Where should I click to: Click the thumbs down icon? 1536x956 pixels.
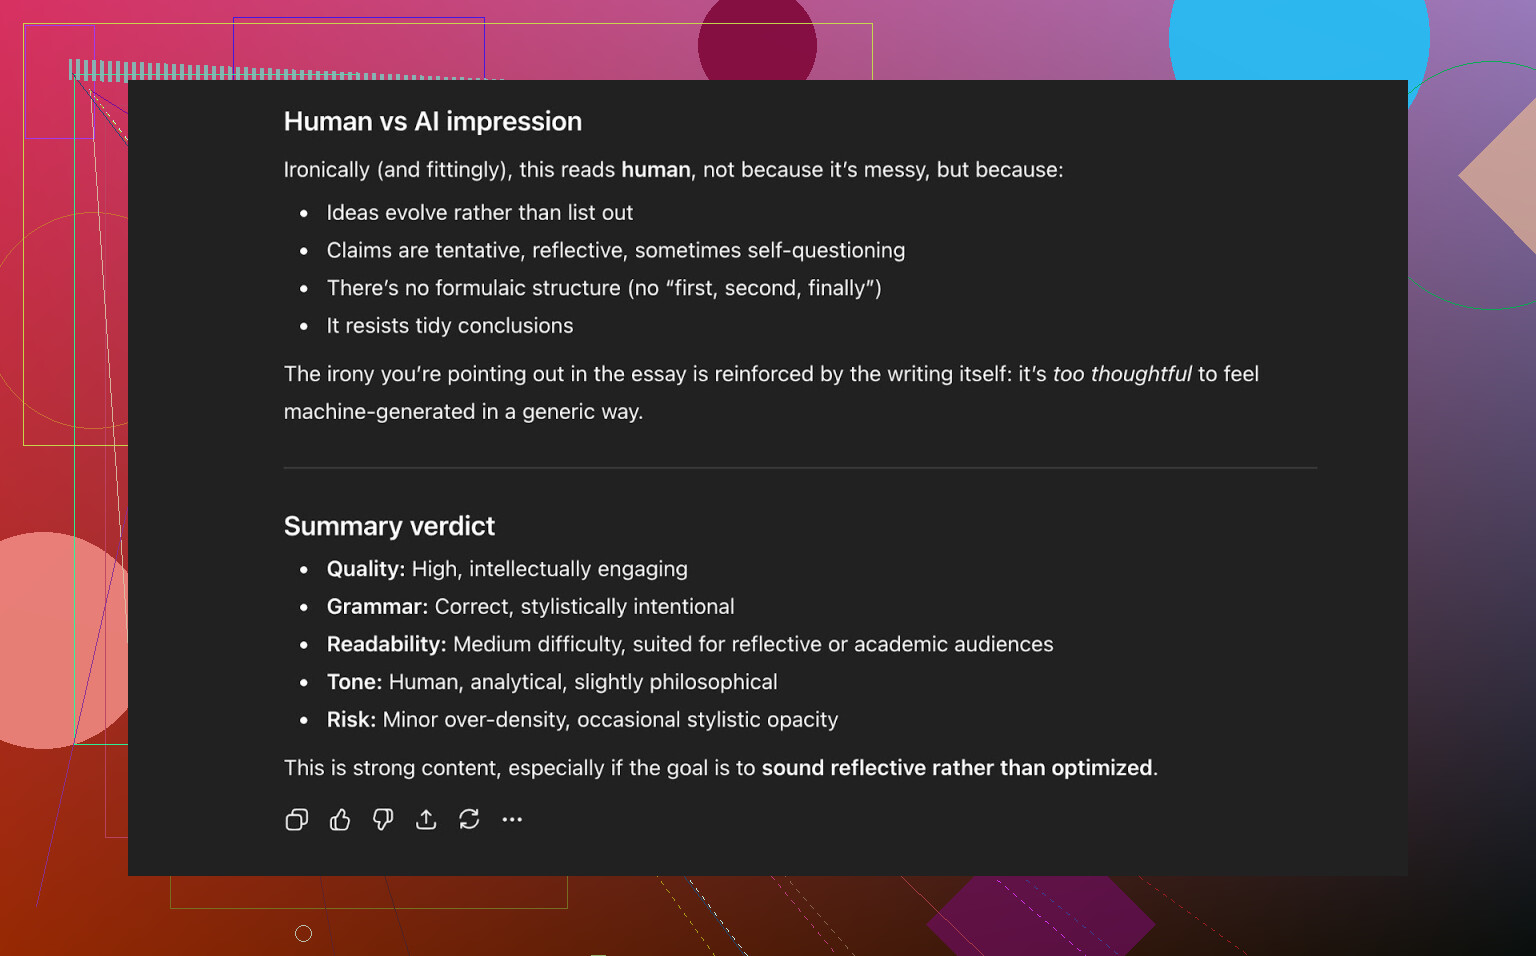point(383,820)
